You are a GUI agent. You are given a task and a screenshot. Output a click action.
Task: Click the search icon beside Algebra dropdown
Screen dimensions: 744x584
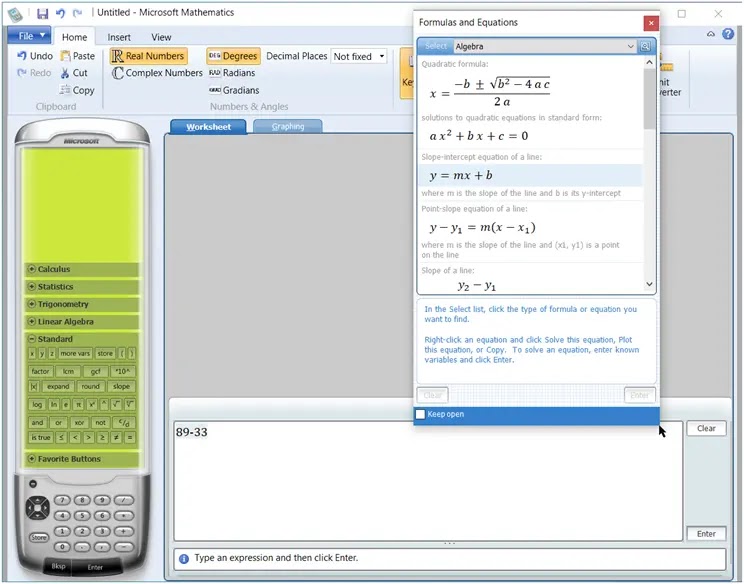(645, 46)
